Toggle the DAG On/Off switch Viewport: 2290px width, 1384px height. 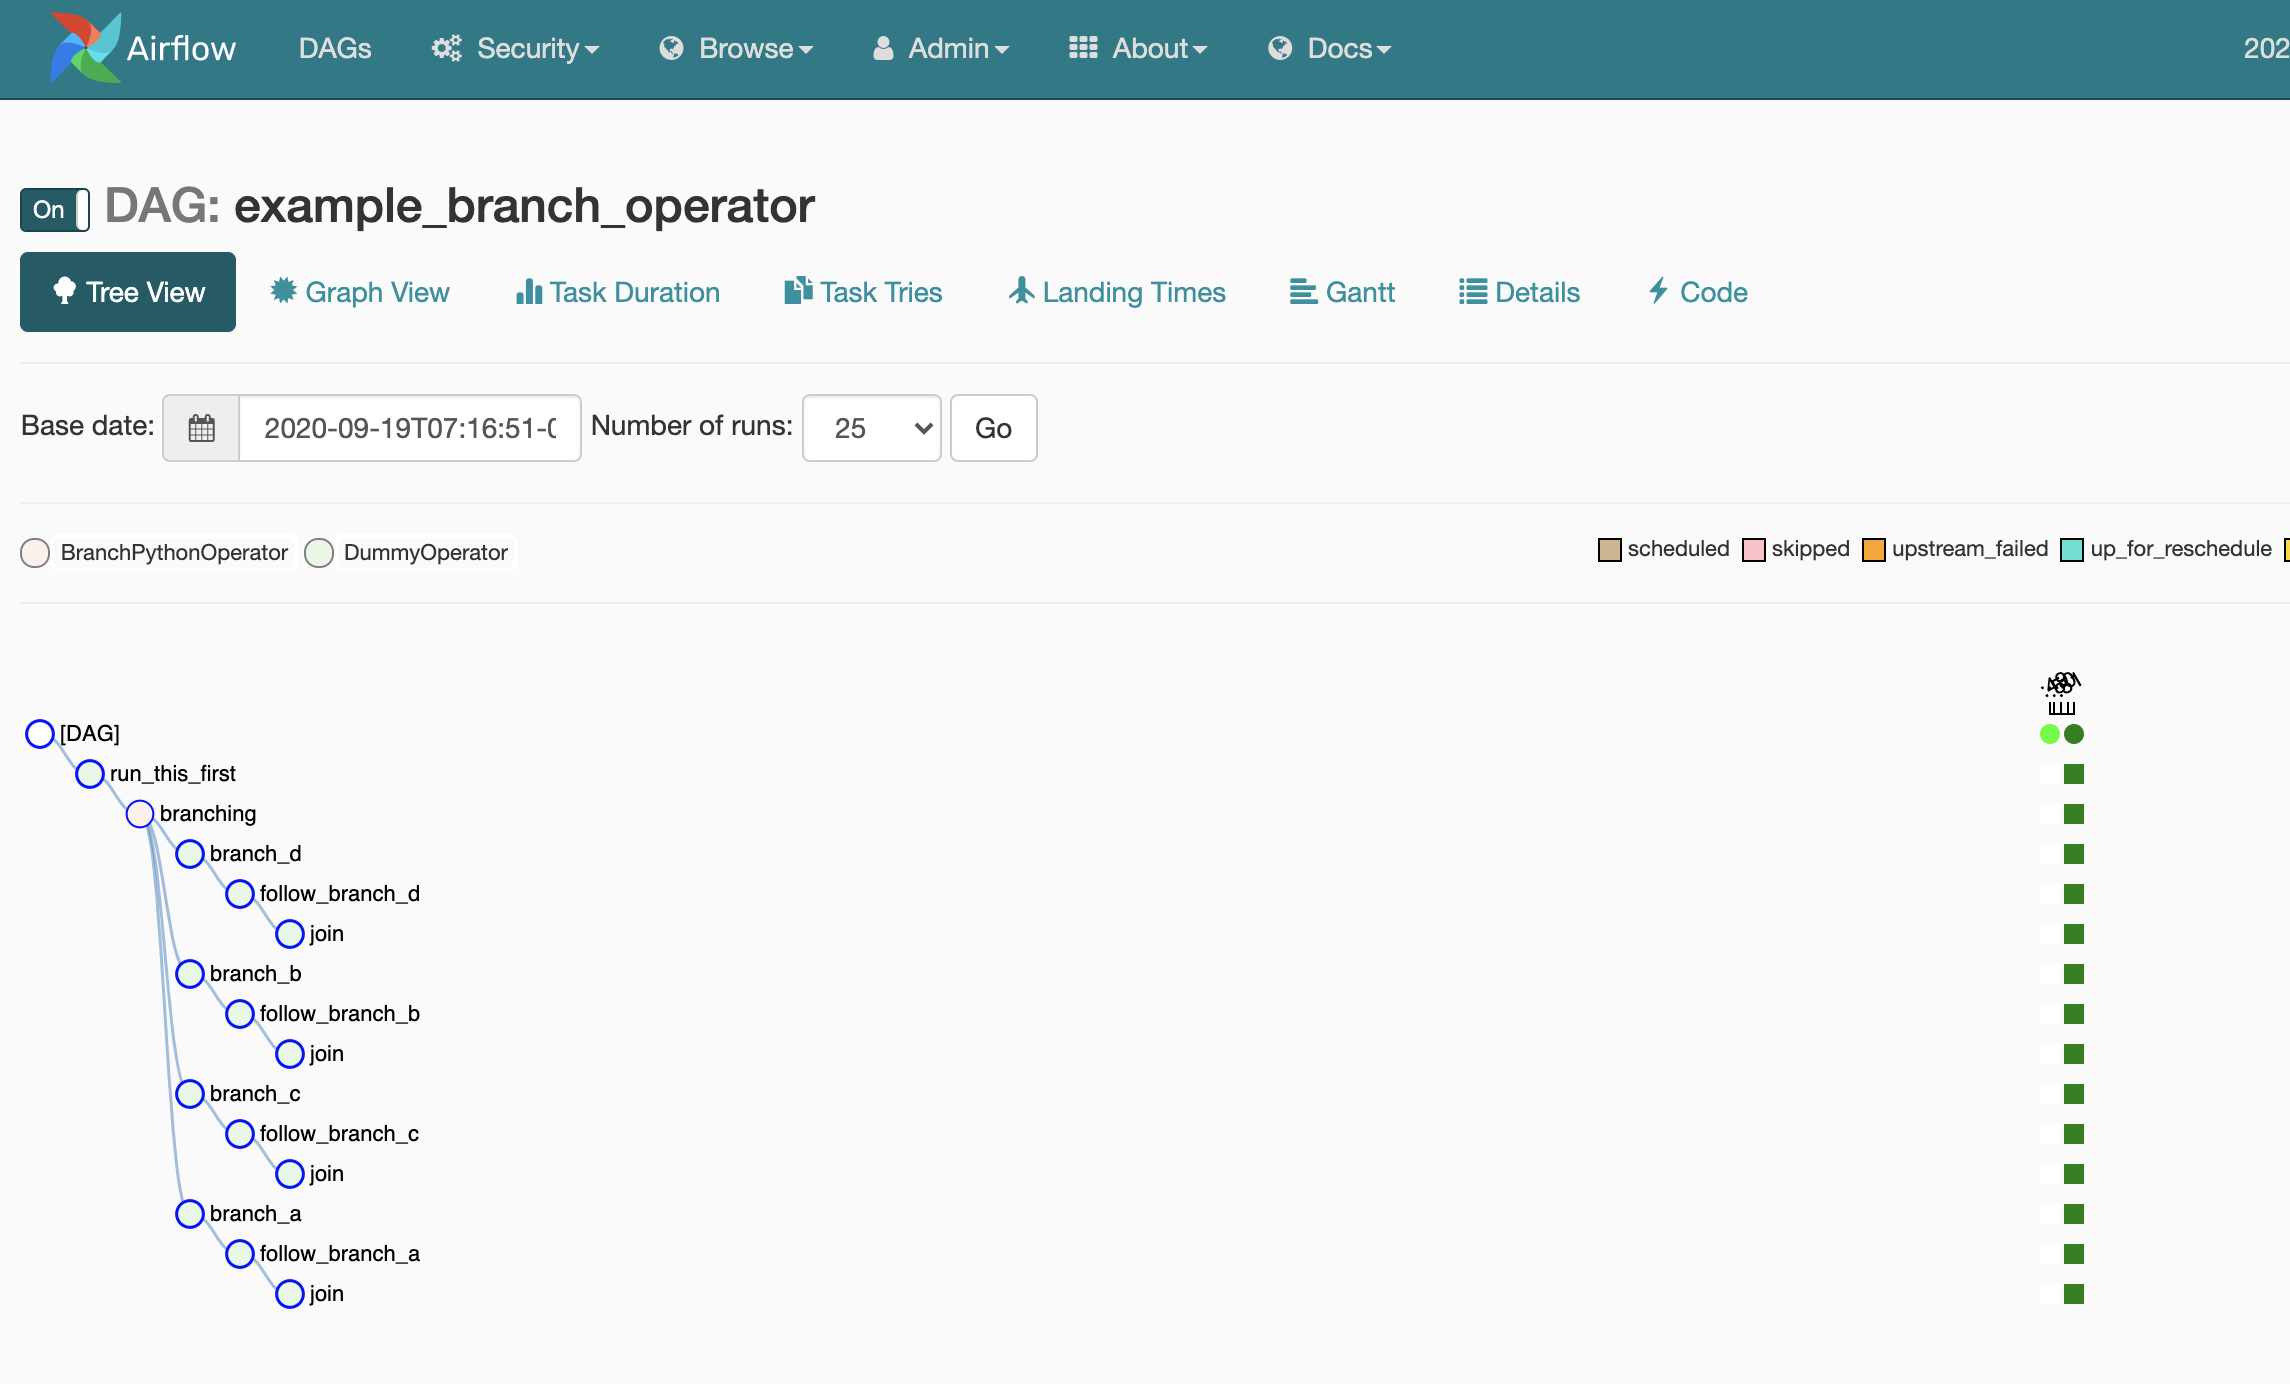click(x=55, y=209)
